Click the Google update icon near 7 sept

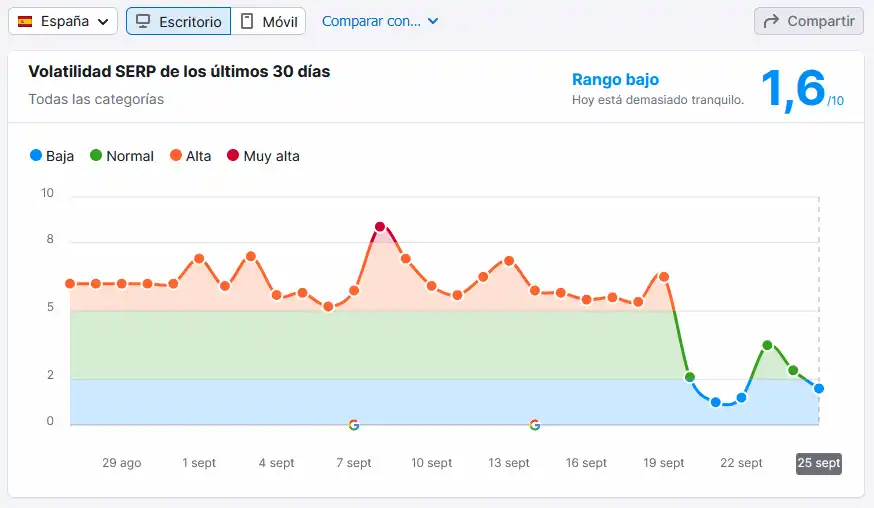pyautogui.click(x=353, y=425)
